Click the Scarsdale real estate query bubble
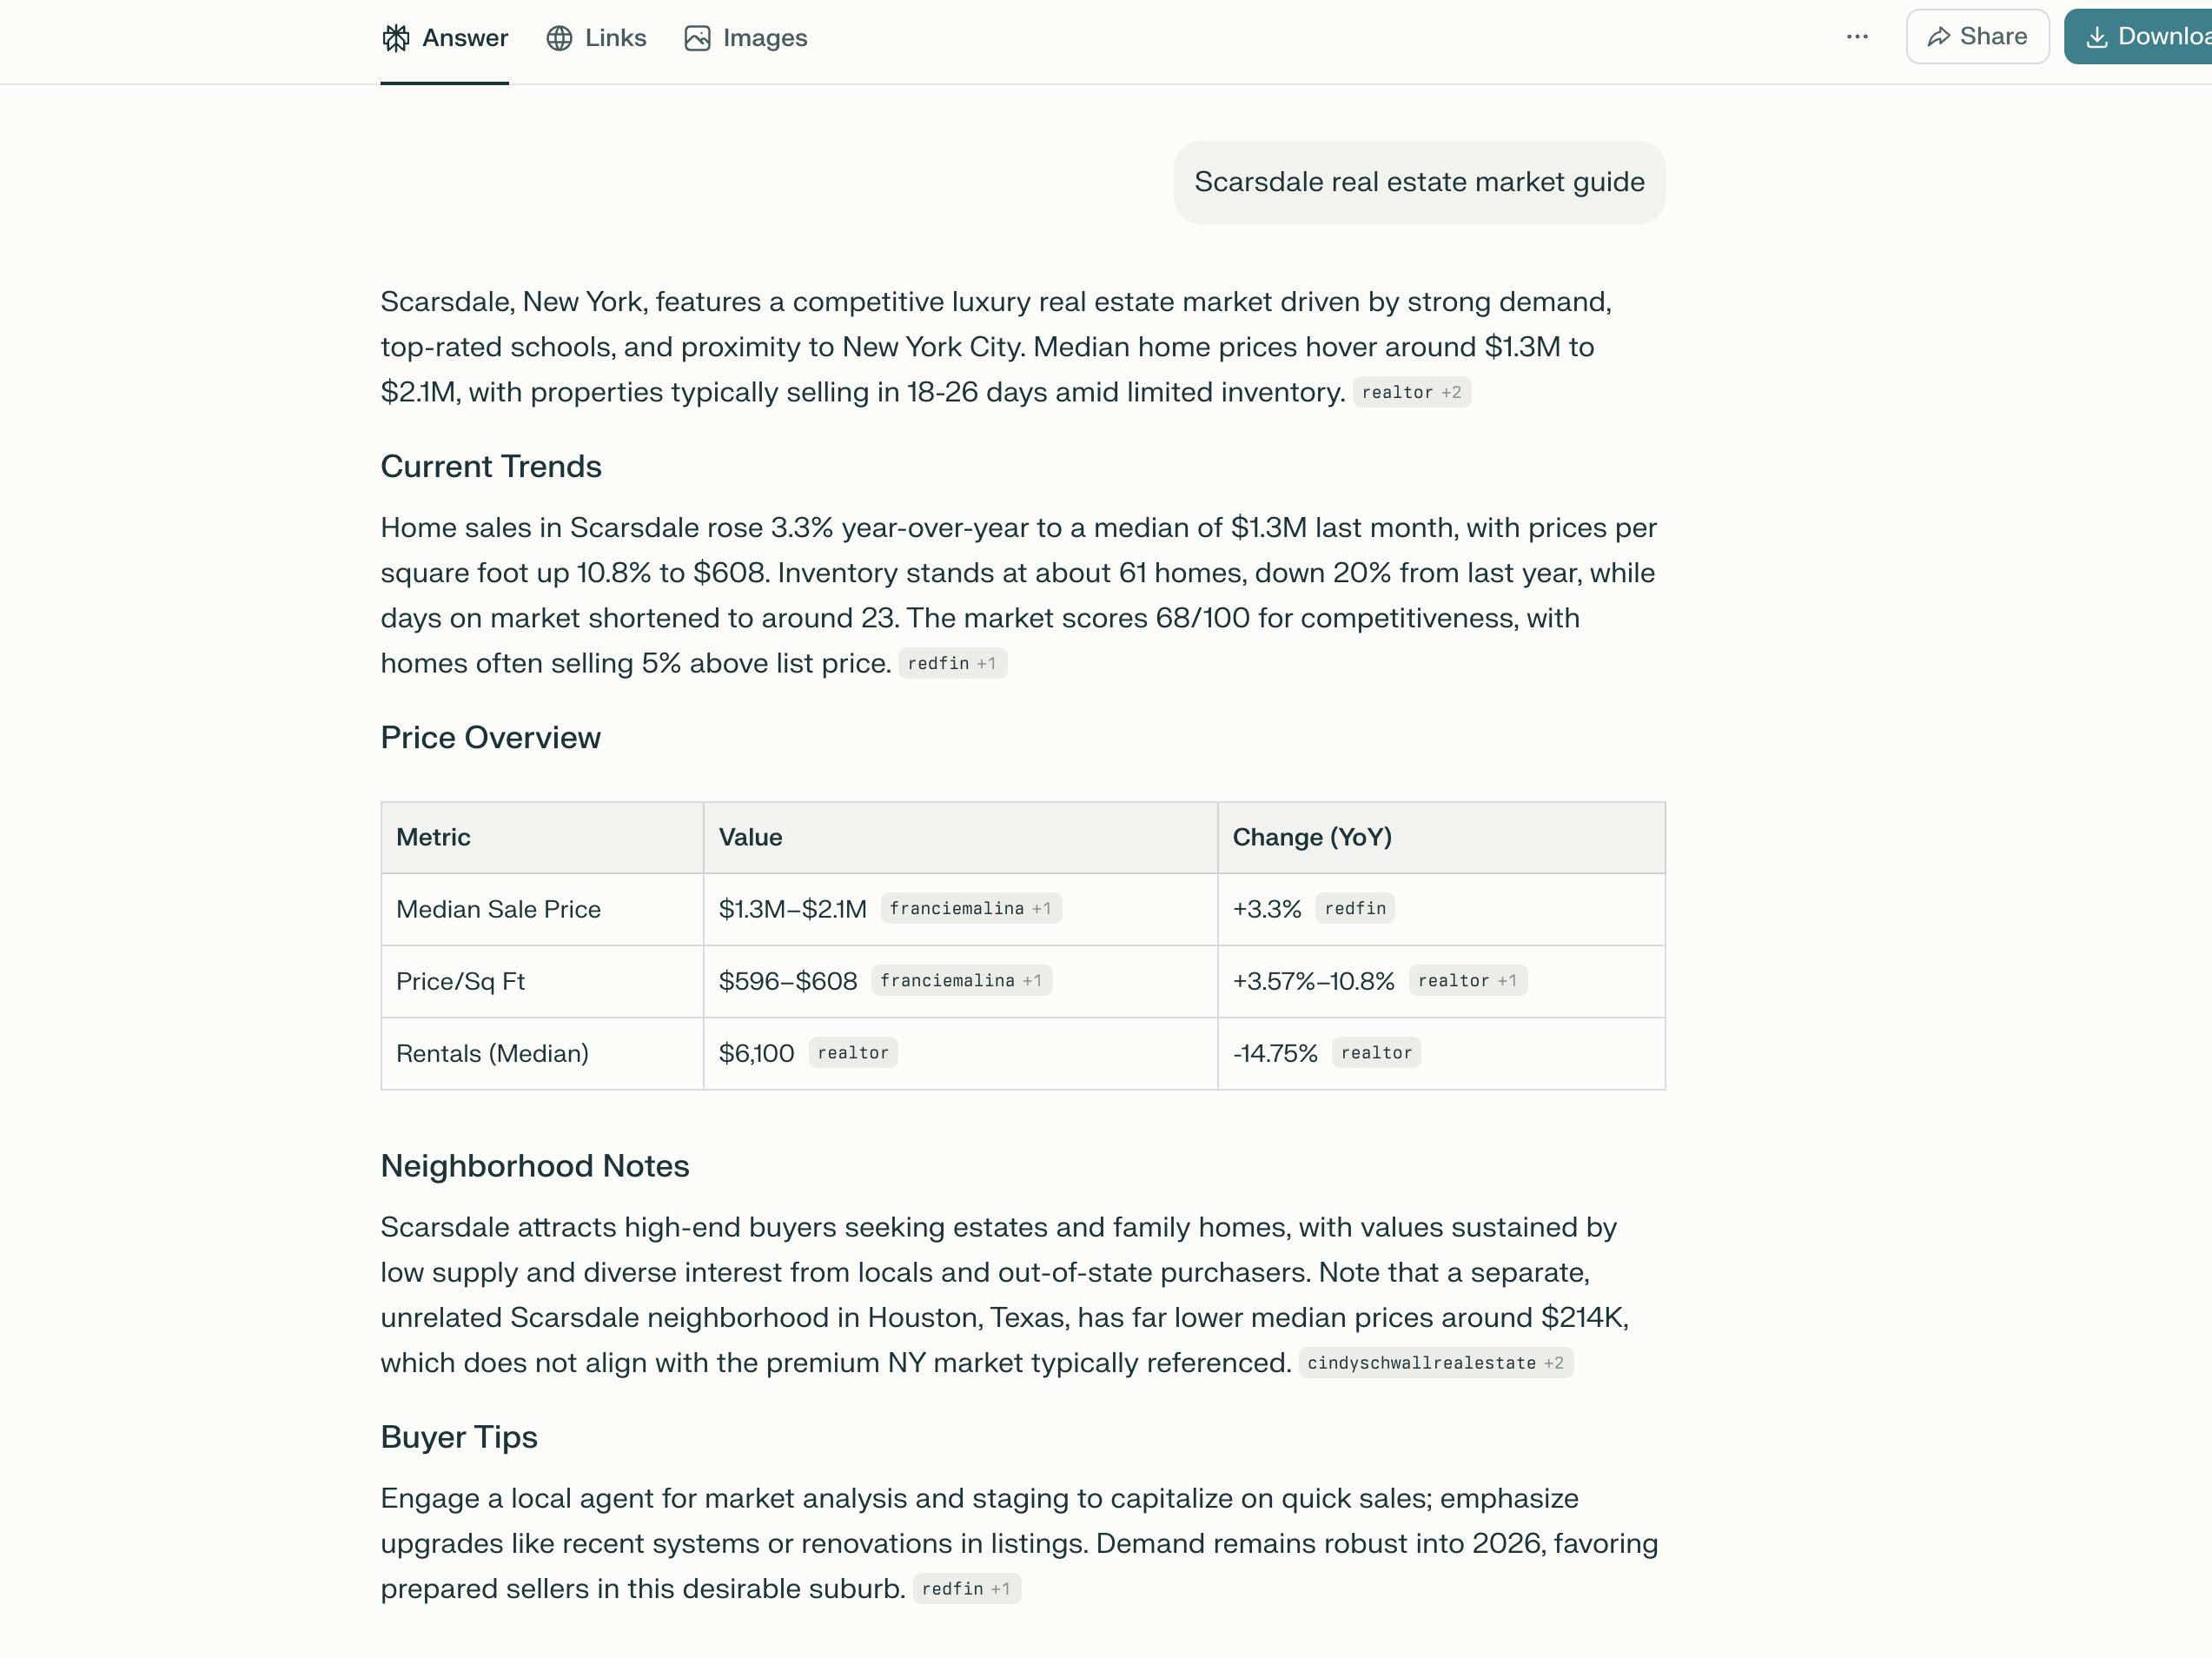The image size is (2212, 1658). (1419, 182)
